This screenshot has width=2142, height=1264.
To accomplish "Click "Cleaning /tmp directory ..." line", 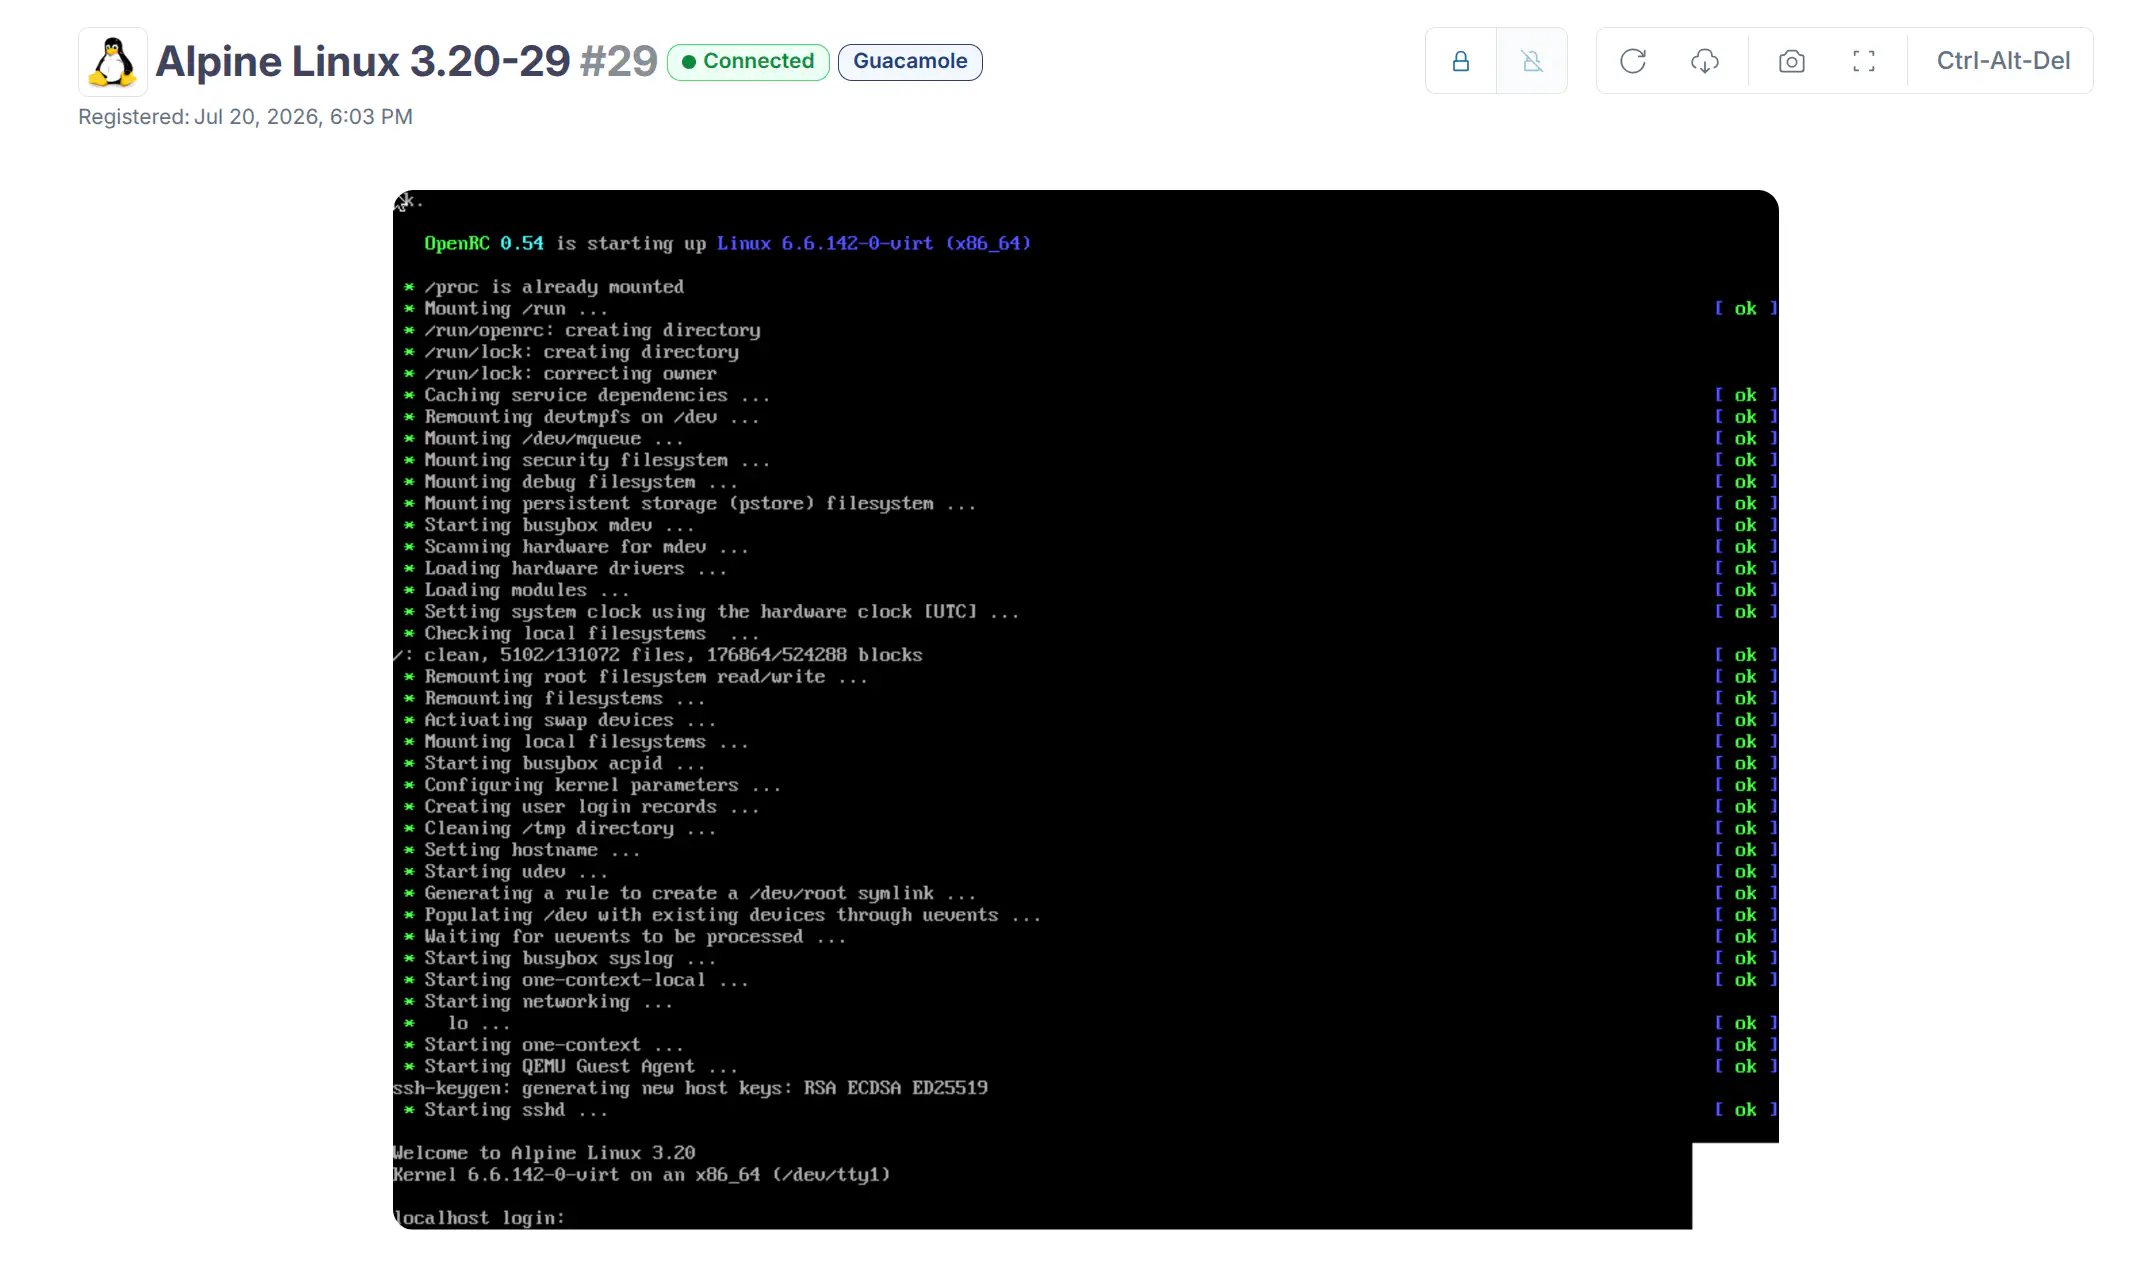I will (570, 829).
